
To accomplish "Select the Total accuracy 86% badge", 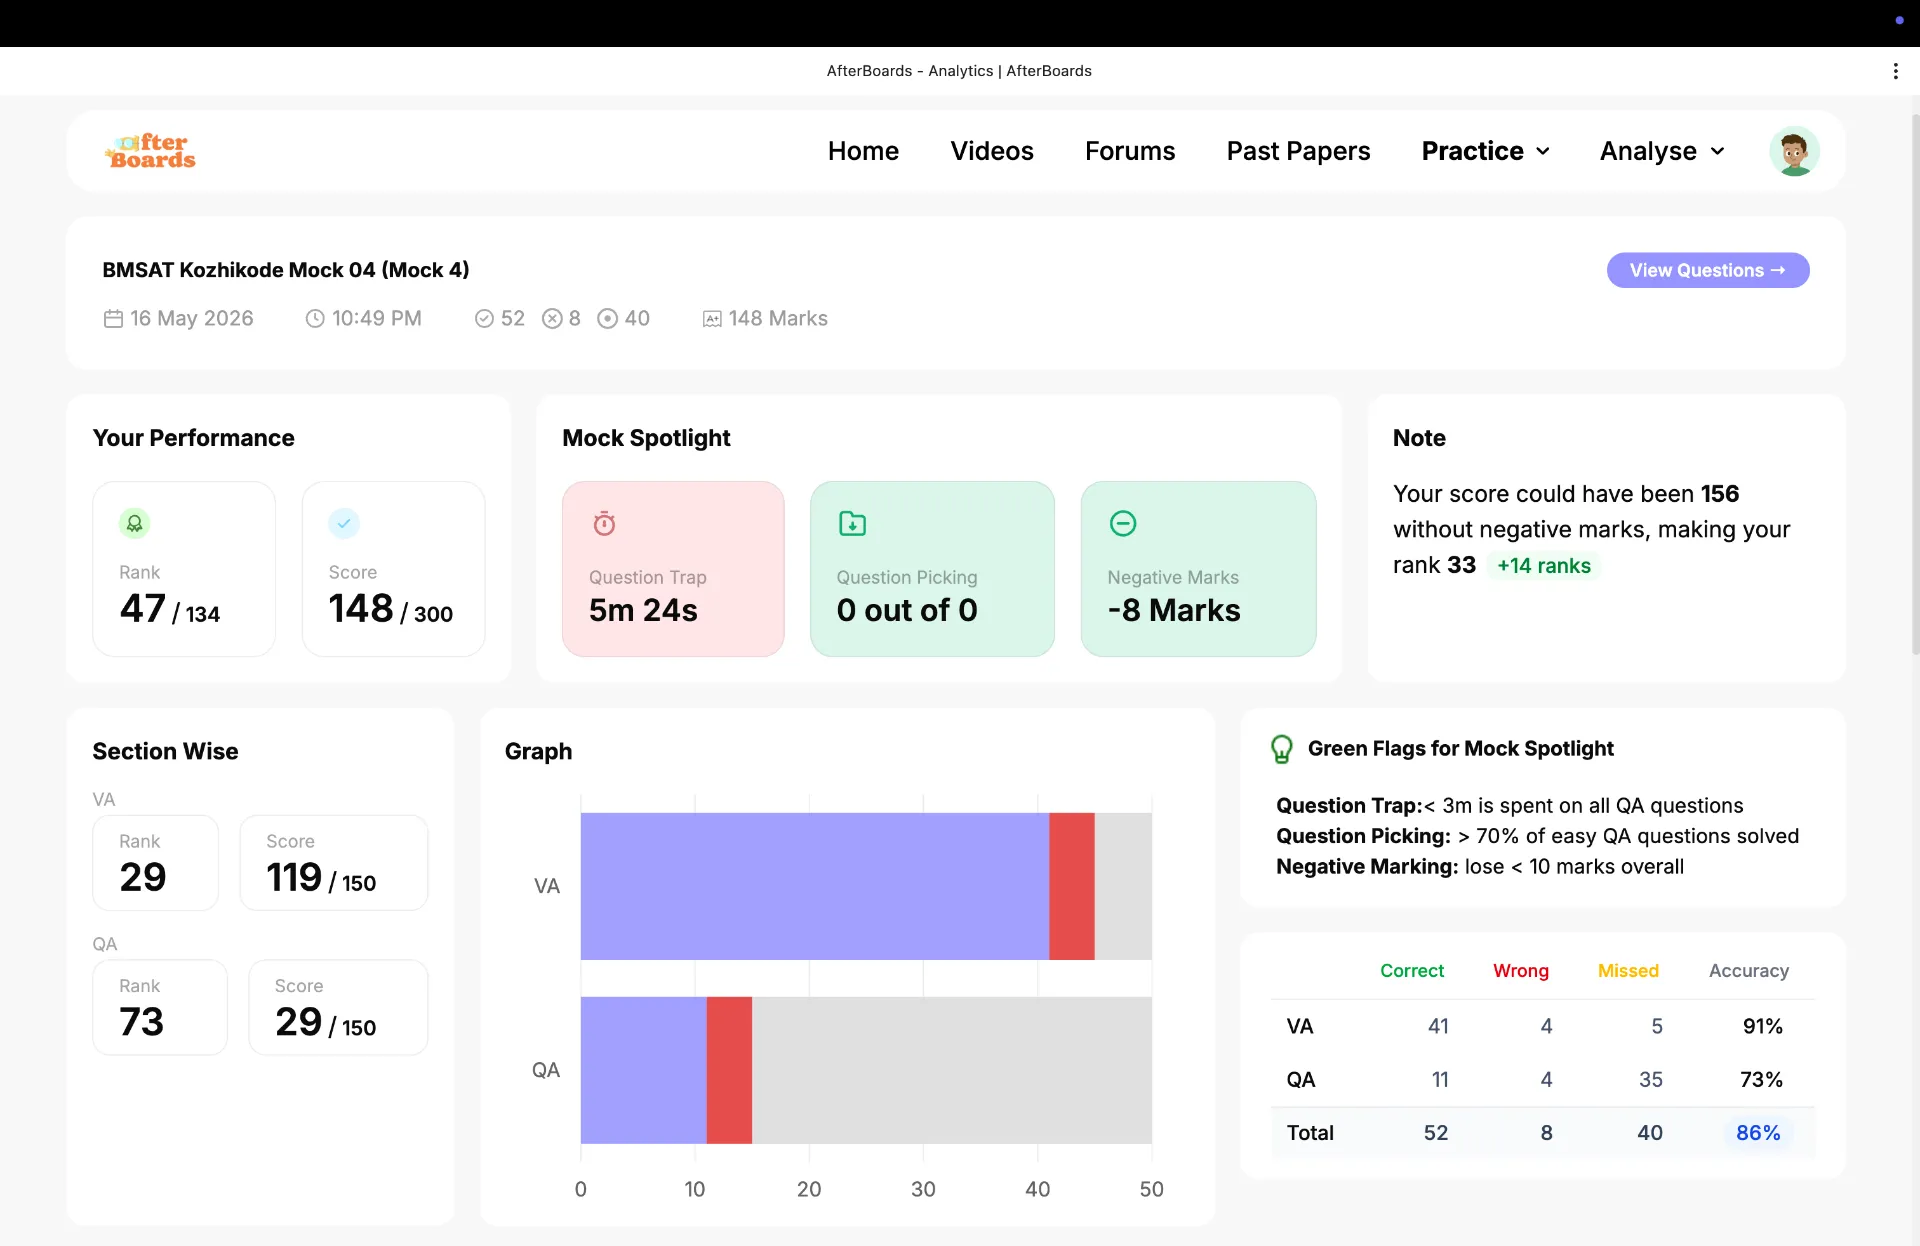I will [1758, 1133].
